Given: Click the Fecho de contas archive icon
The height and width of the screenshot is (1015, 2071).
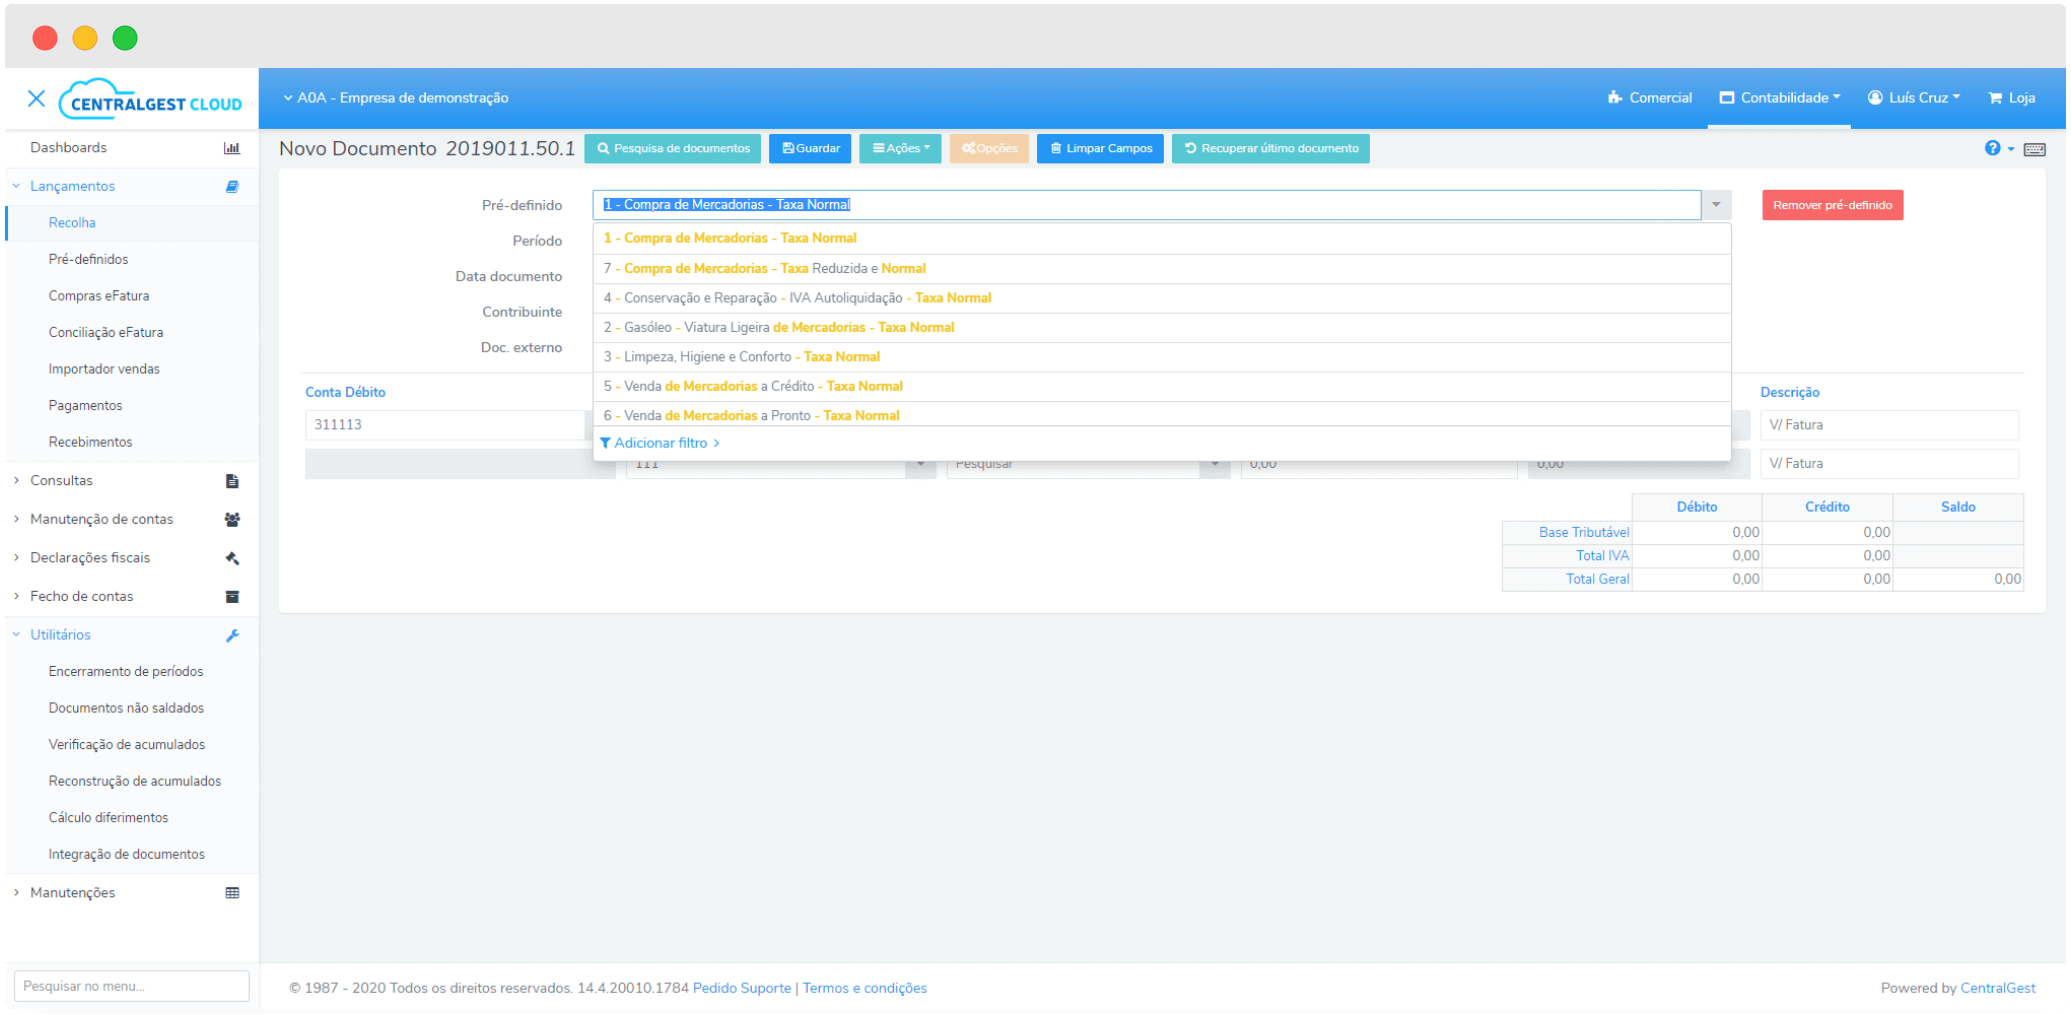Looking at the screenshot, I should (x=232, y=597).
